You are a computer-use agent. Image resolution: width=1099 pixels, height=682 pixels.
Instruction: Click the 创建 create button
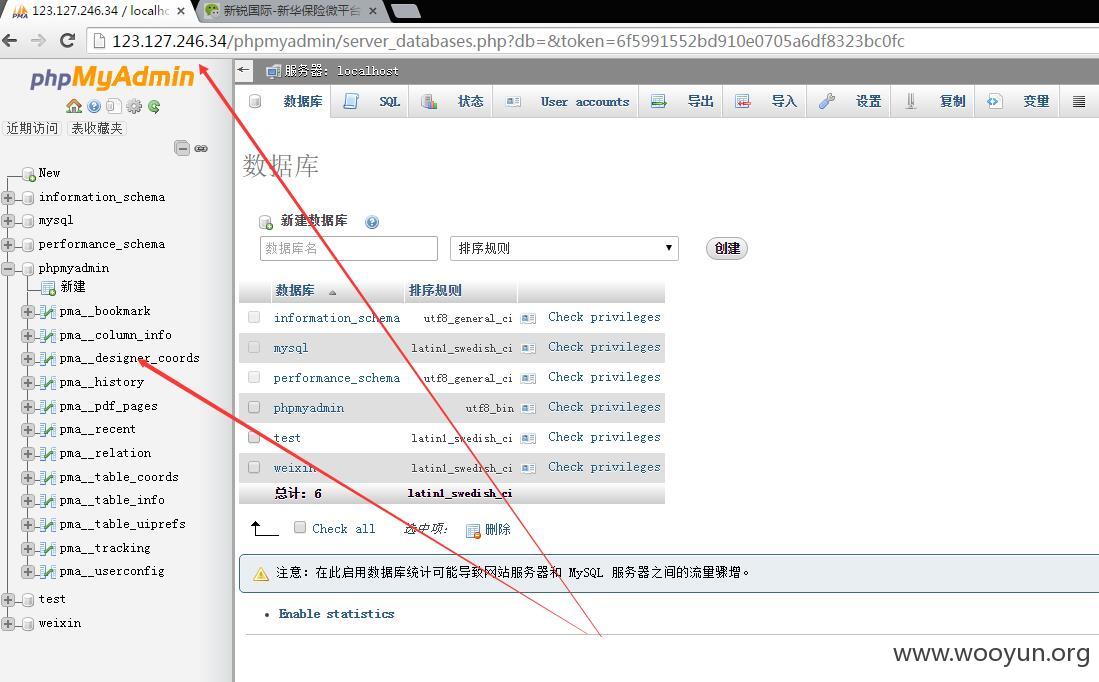pyautogui.click(x=727, y=248)
